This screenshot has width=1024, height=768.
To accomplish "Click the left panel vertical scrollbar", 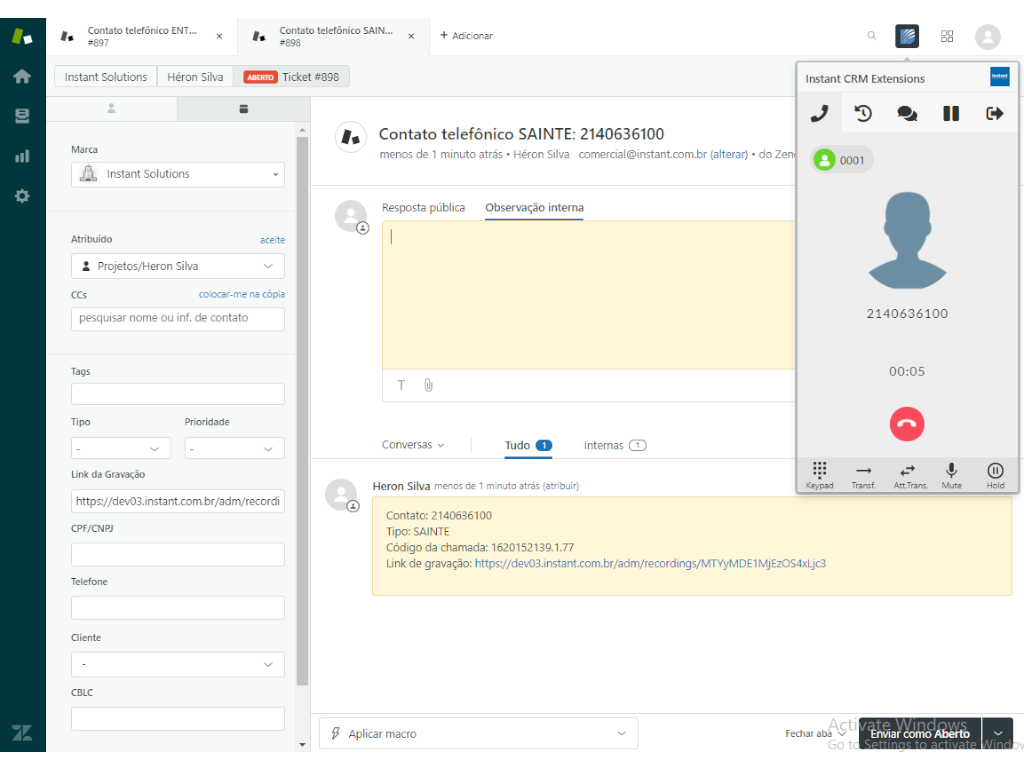I will [x=302, y=400].
